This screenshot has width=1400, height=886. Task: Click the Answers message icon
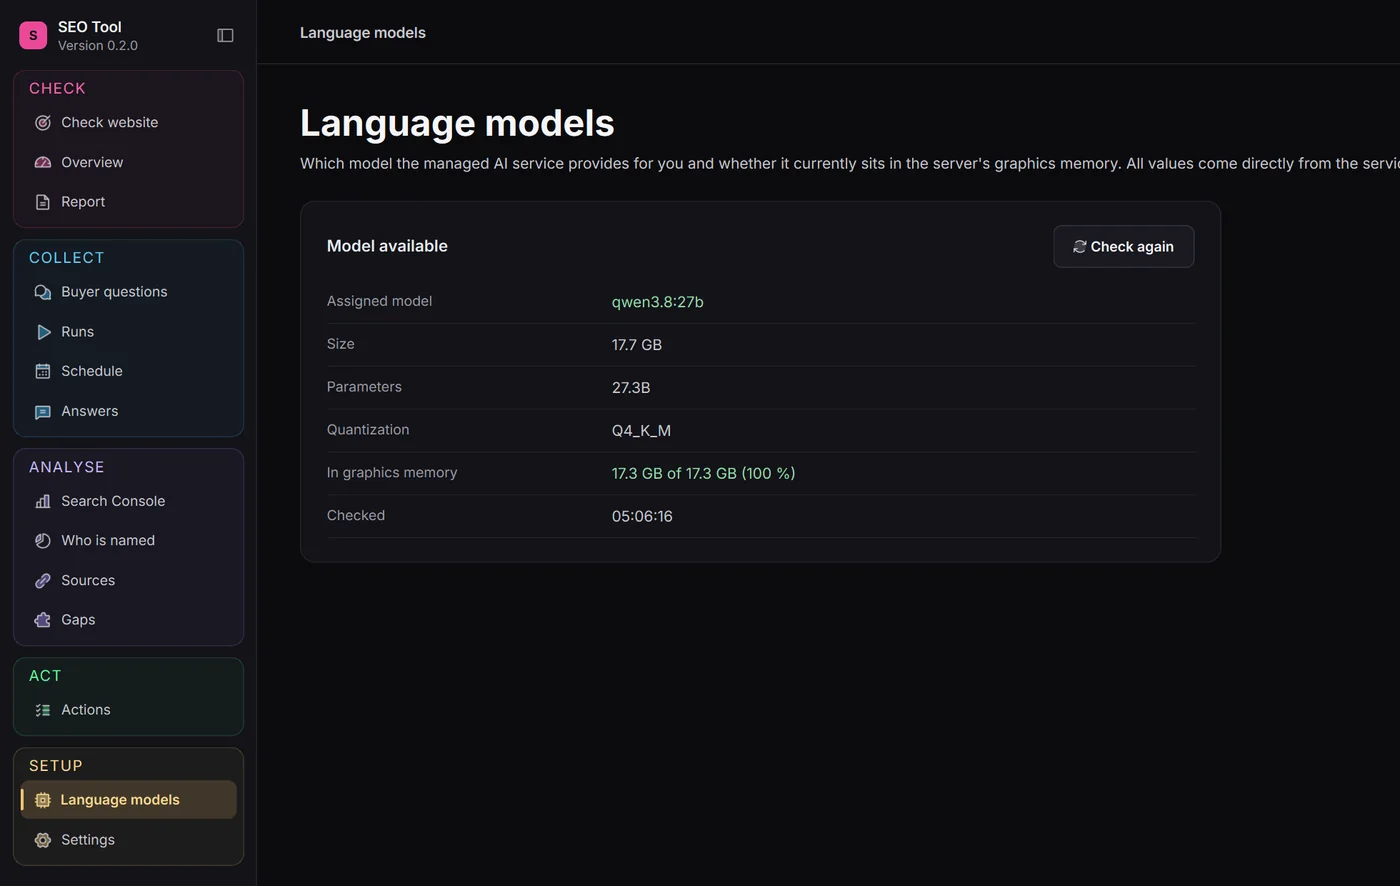click(x=43, y=411)
